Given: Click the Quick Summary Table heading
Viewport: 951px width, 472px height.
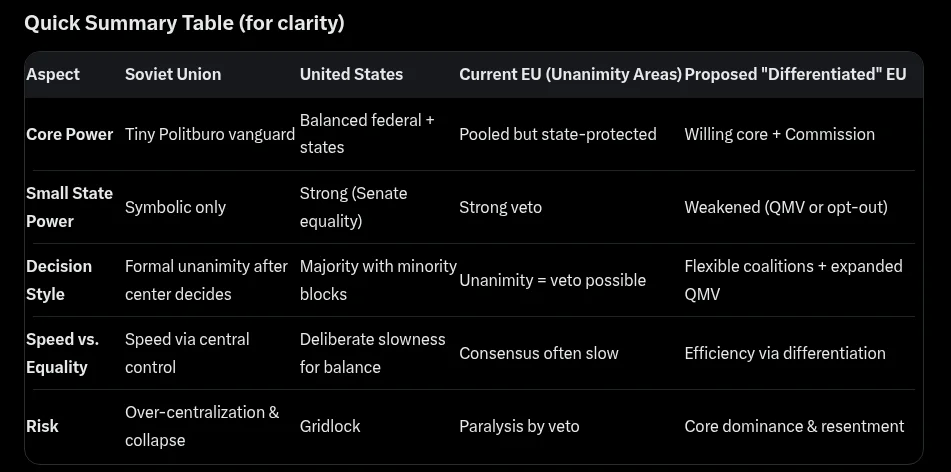Looking at the screenshot, I should coord(184,23).
